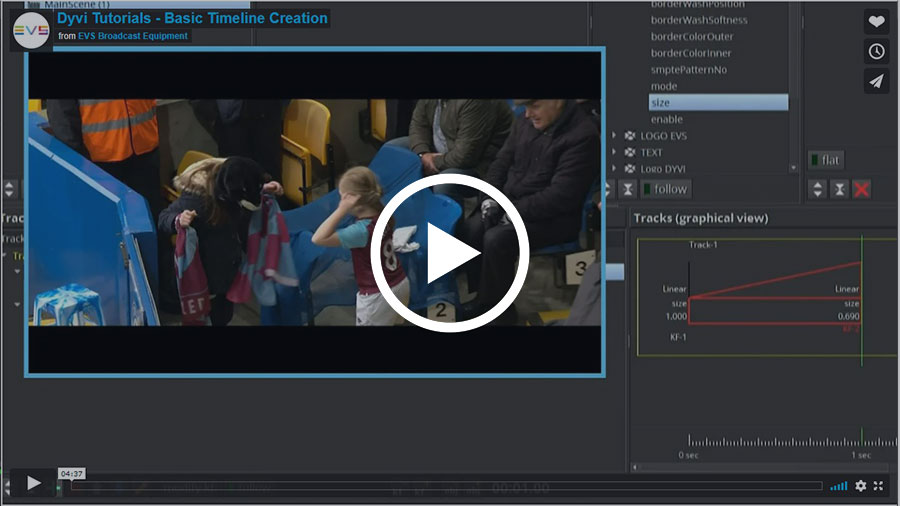This screenshot has width=900, height=506.
Task: Click the up/down arrows stepper at far left edge
Action: (9, 189)
